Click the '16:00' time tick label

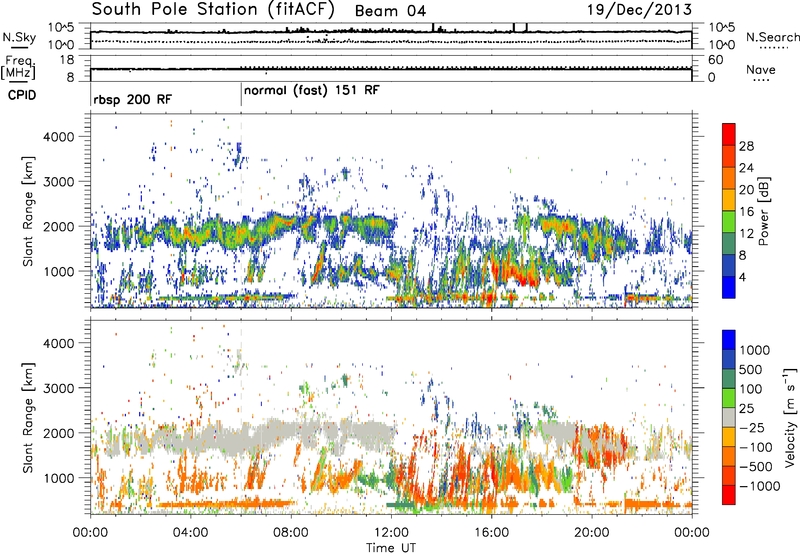pyautogui.click(x=491, y=533)
